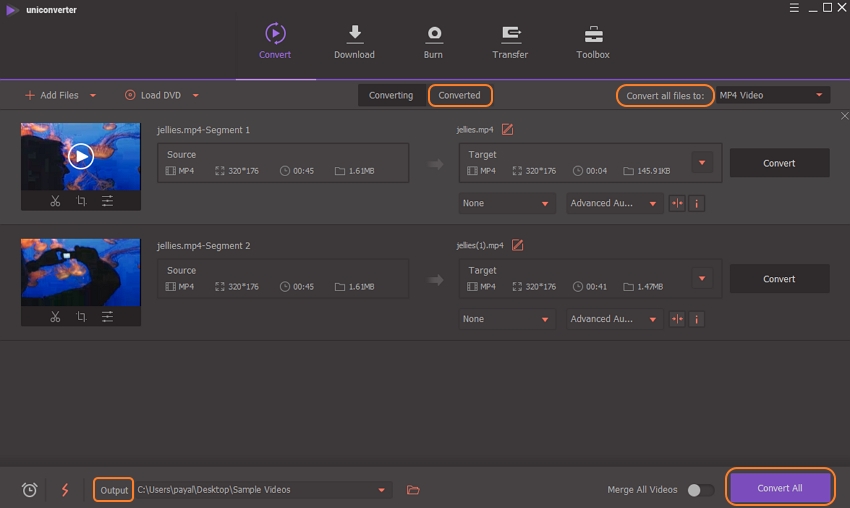Play the Segment 1 video thumbnail
850x508 pixels.
(81, 156)
